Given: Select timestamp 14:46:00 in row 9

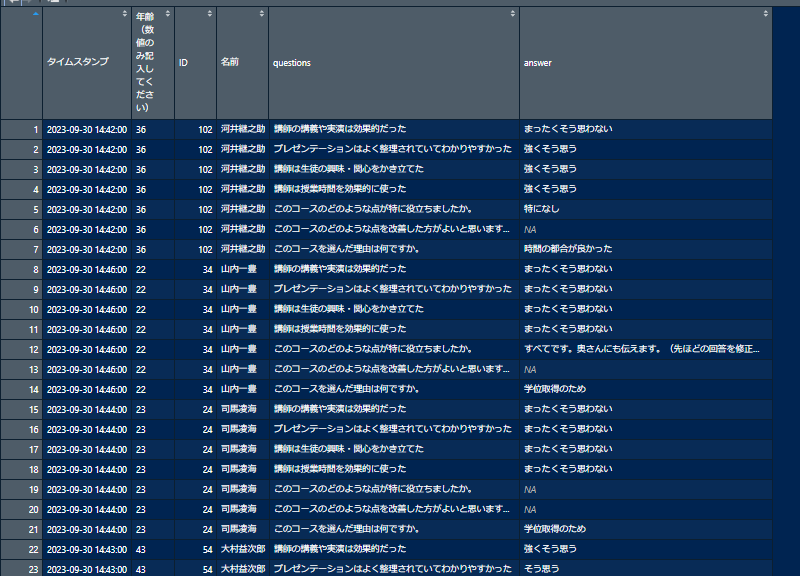Looking at the screenshot, I should coord(87,290).
